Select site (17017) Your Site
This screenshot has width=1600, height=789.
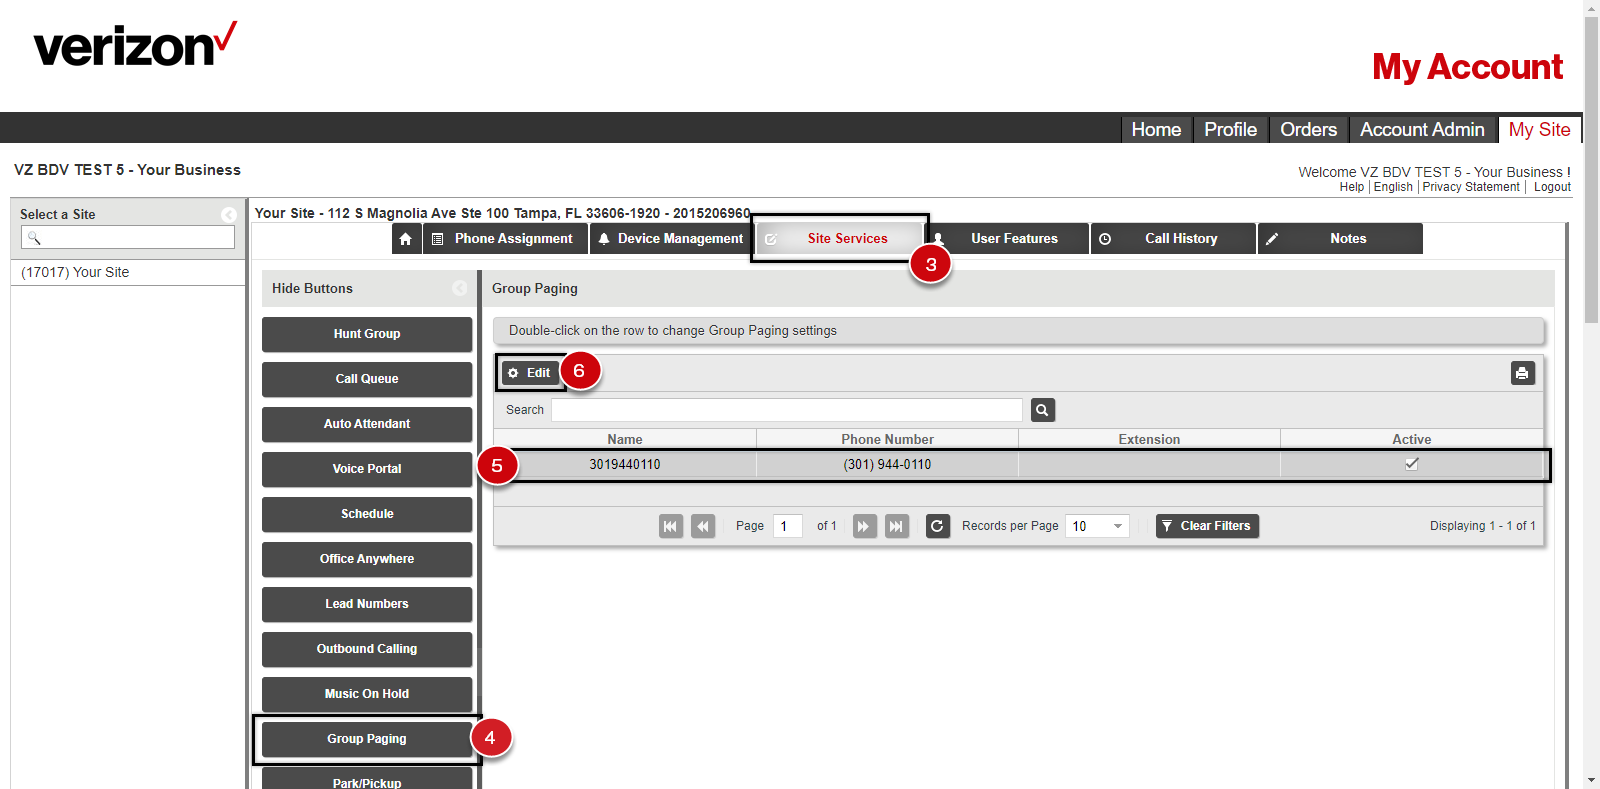pos(128,273)
